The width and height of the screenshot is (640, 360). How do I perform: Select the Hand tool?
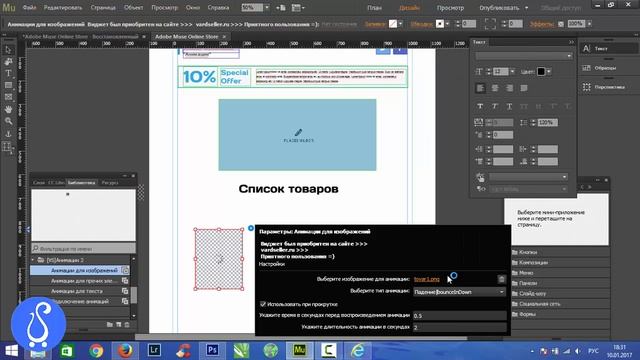pyautogui.click(x=8, y=109)
